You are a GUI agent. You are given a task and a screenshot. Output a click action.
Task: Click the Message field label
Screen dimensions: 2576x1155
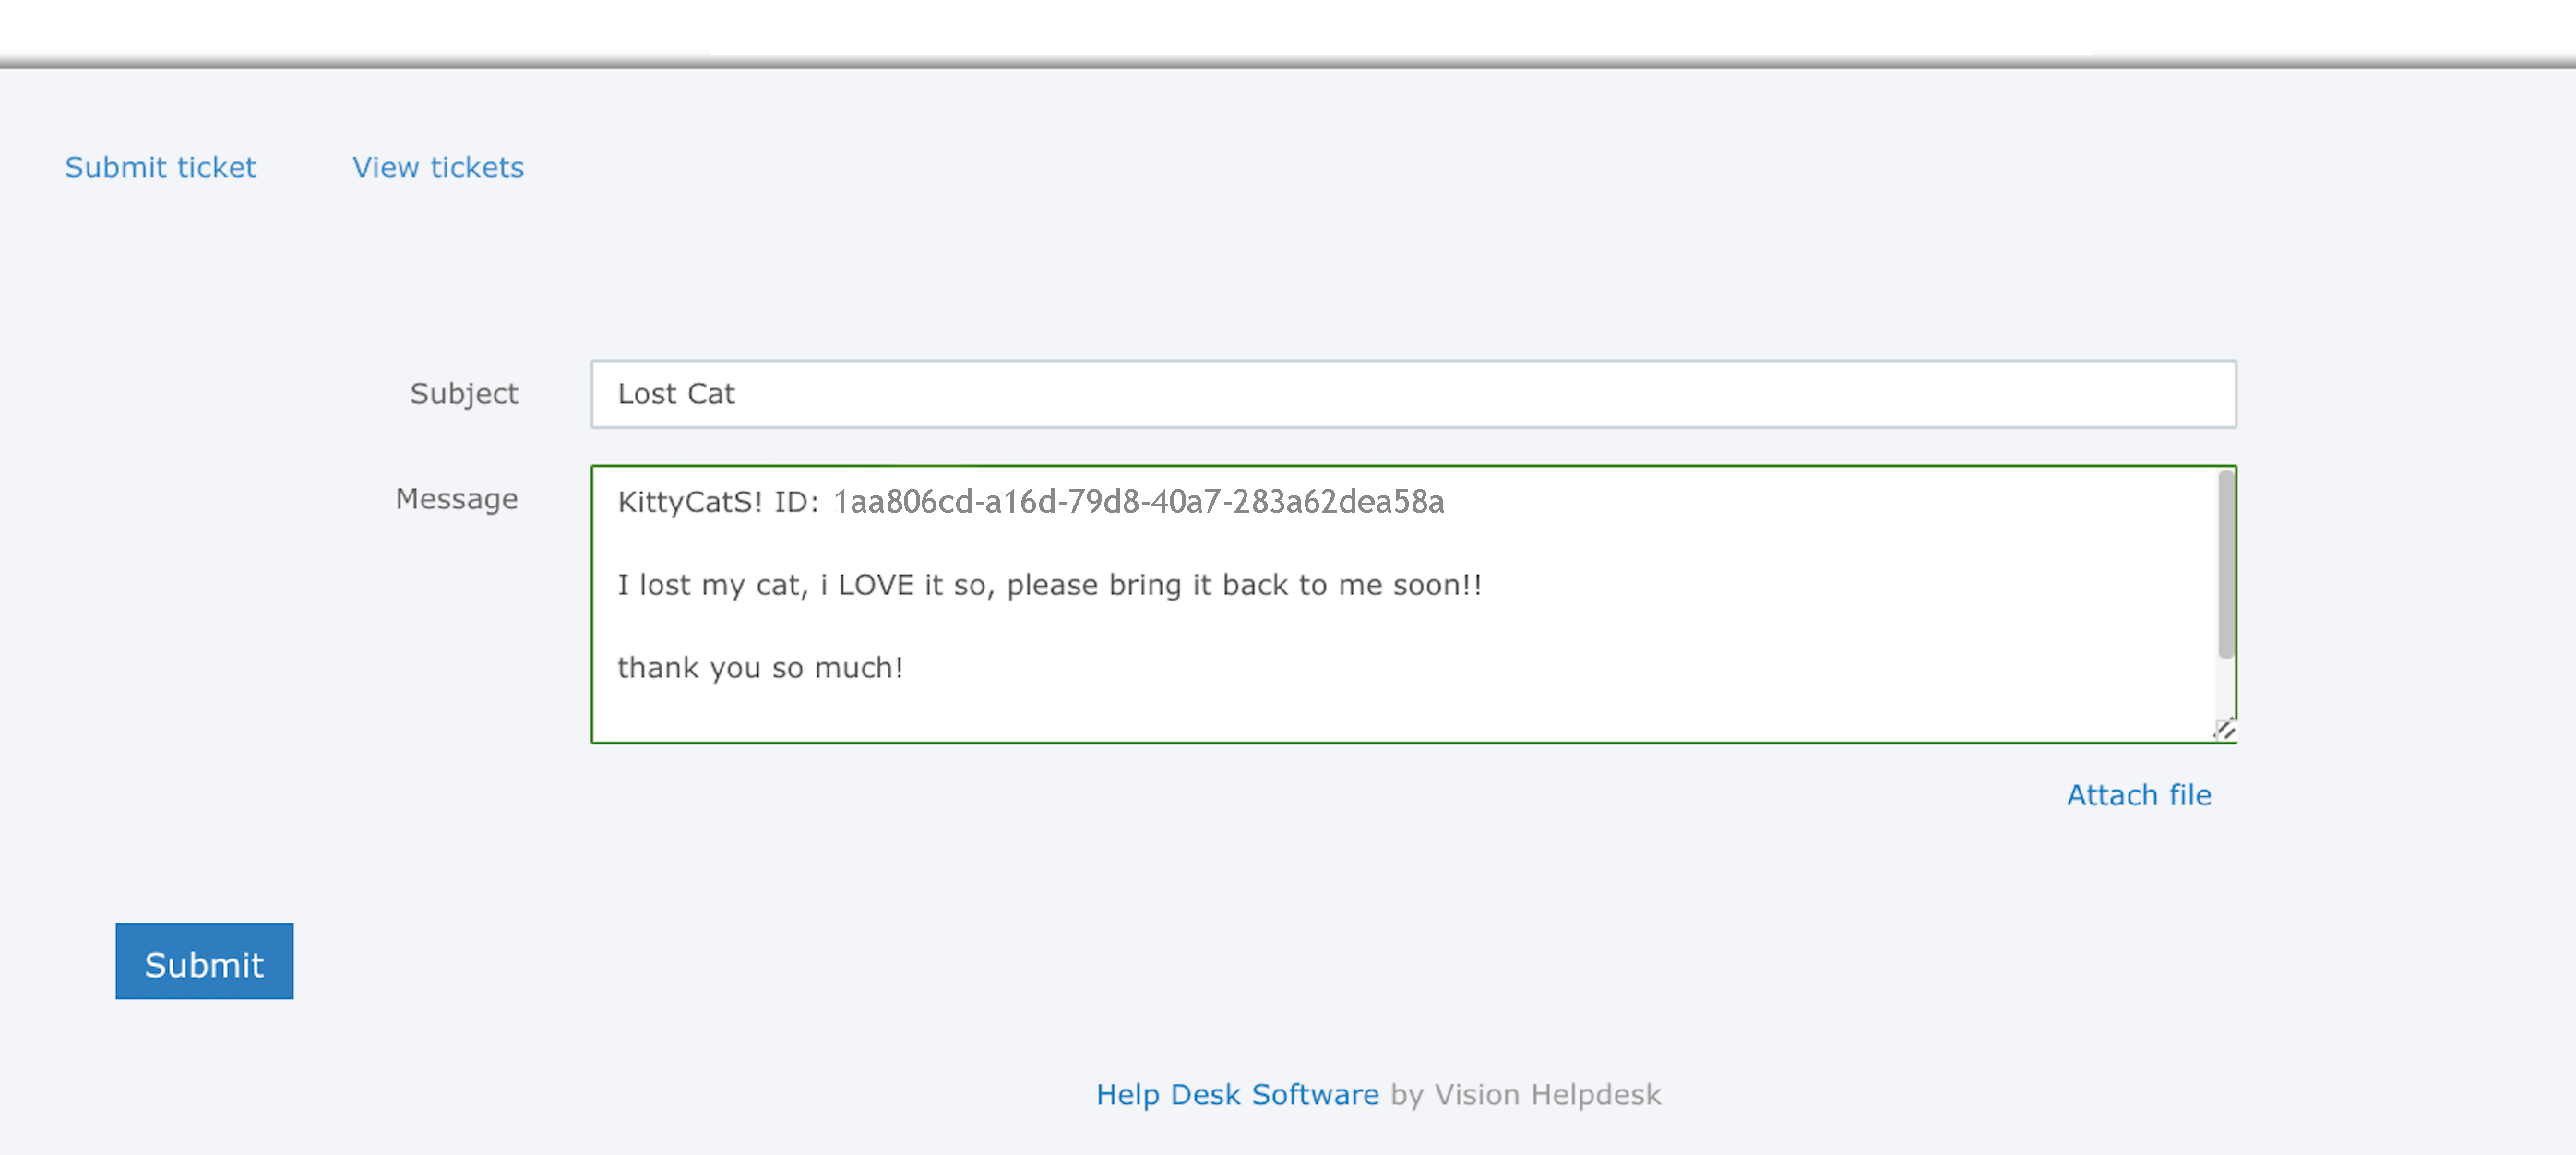click(x=457, y=499)
